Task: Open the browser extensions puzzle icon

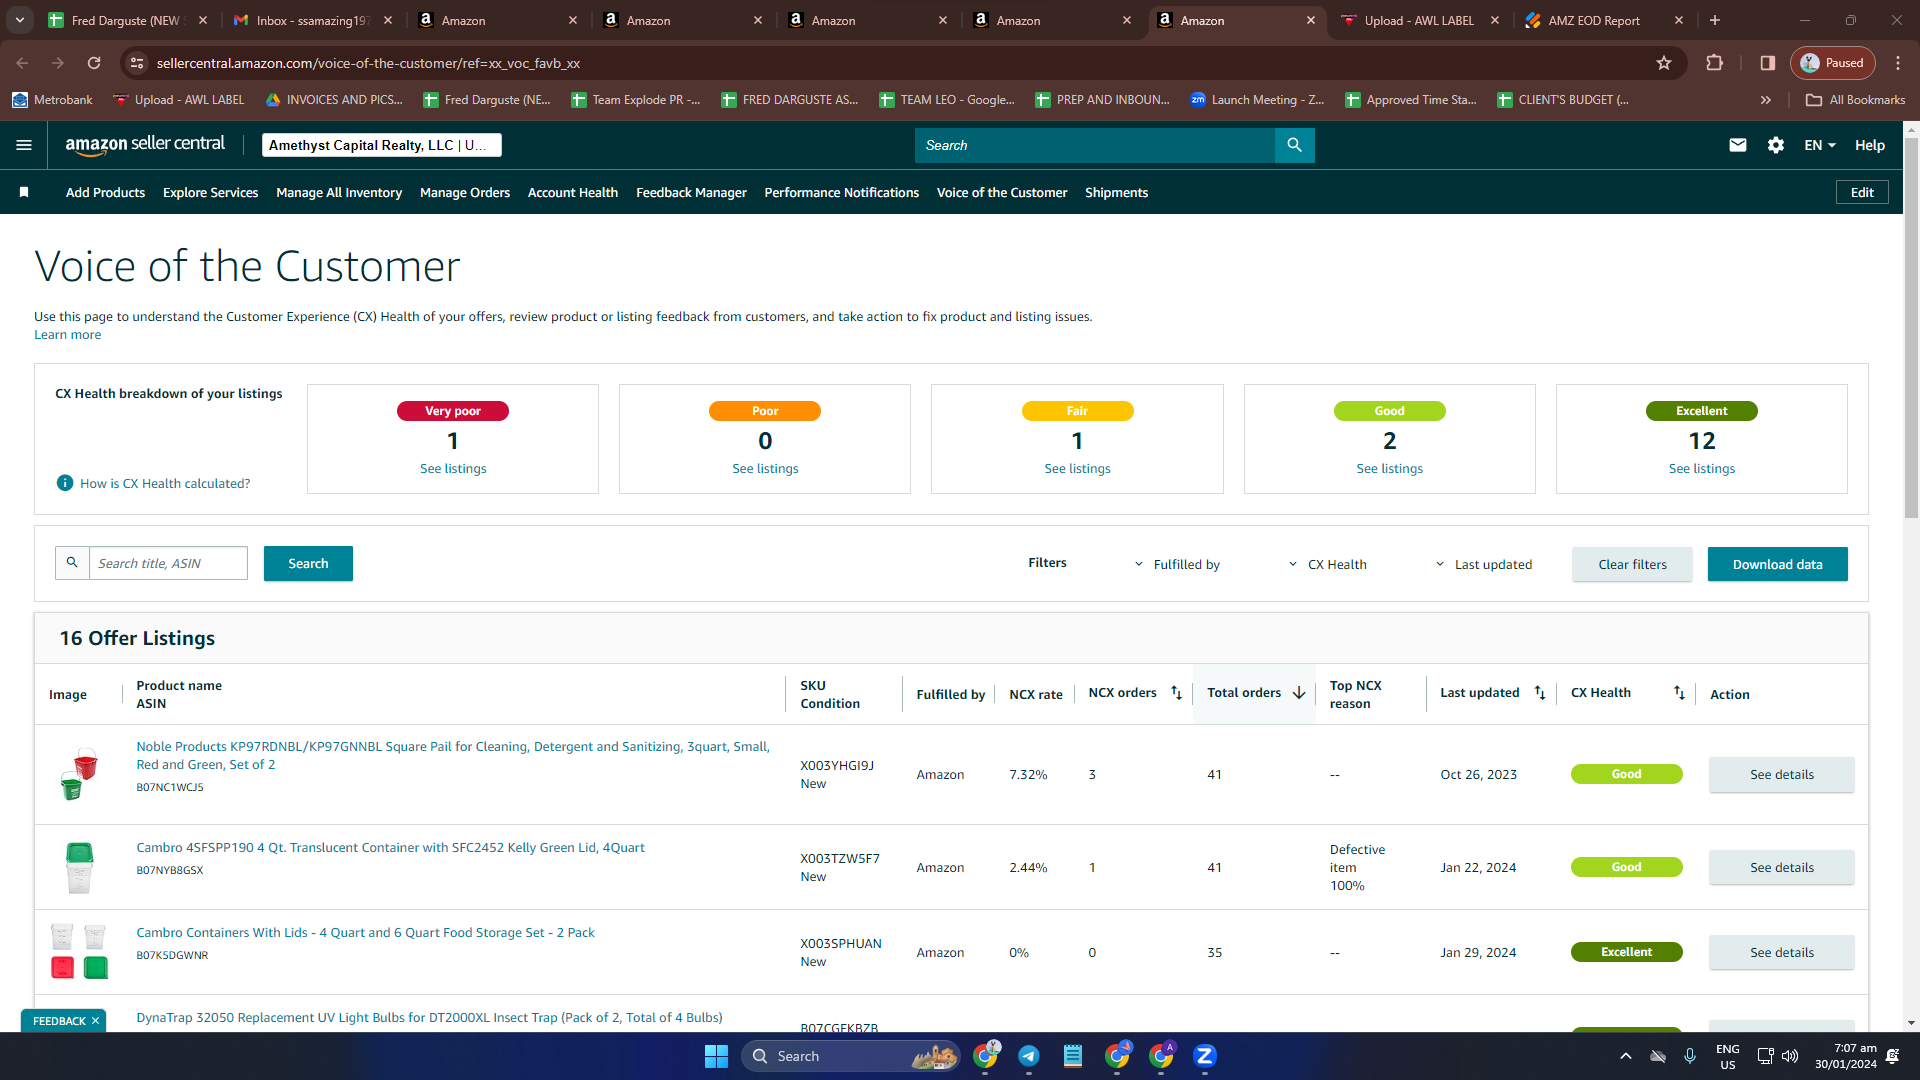Action: (x=1715, y=63)
